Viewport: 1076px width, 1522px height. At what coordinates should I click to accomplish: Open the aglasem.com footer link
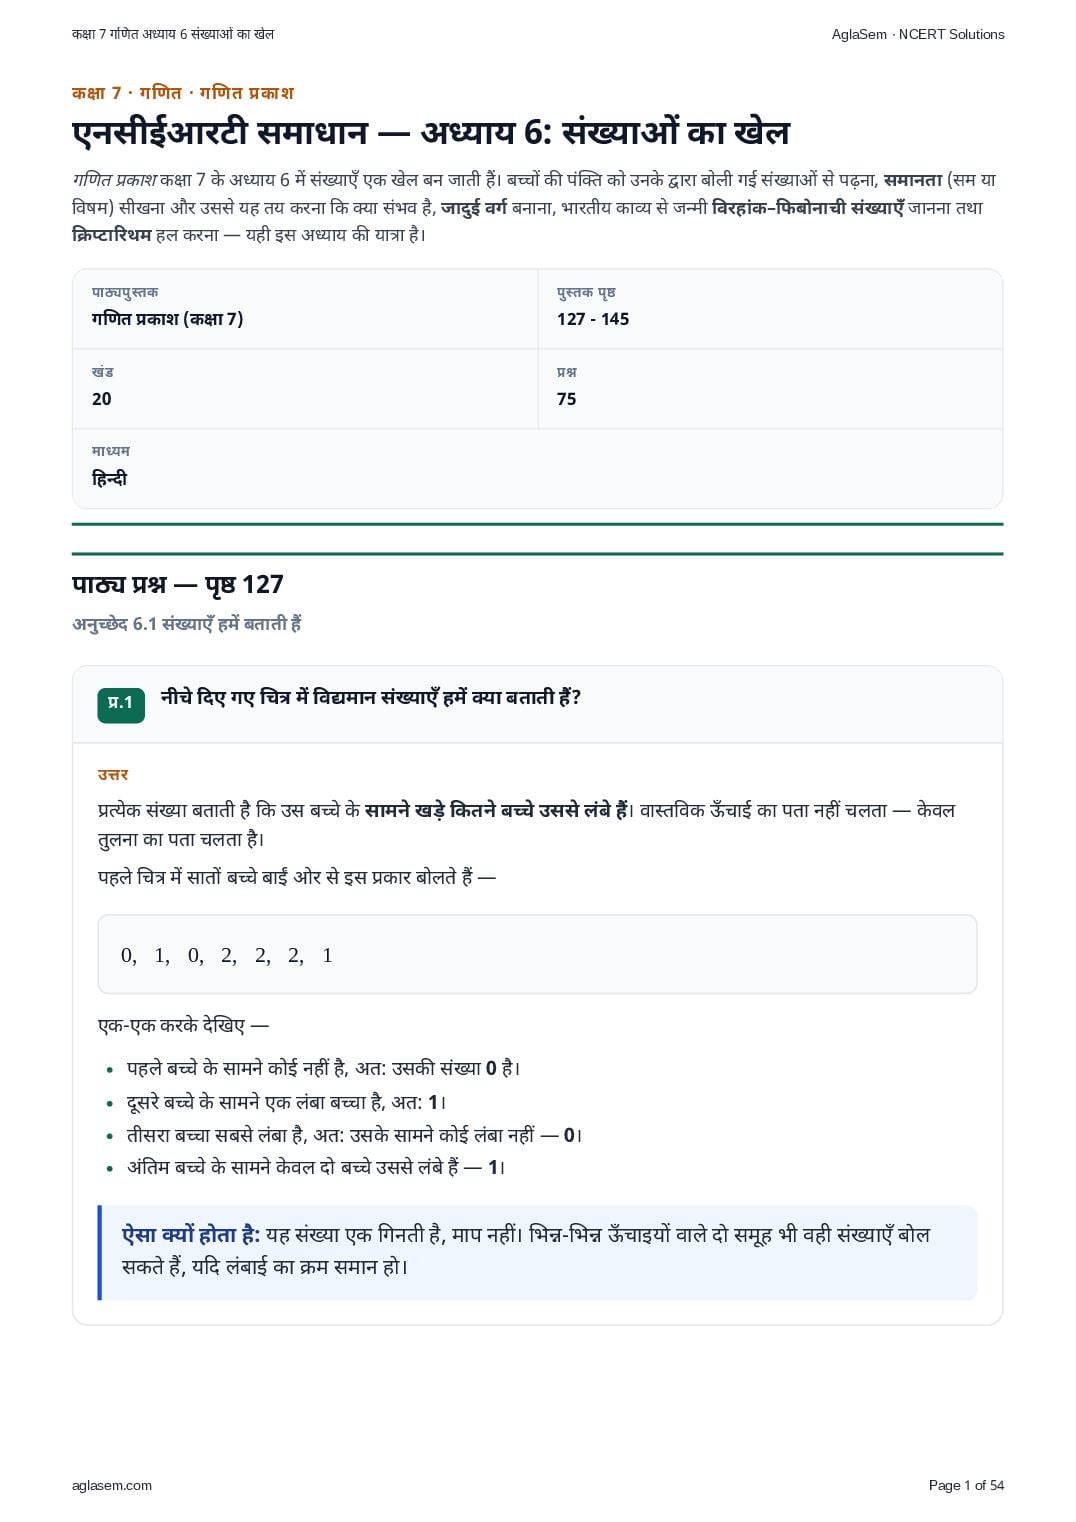pyautogui.click(x=112, y=1485)
